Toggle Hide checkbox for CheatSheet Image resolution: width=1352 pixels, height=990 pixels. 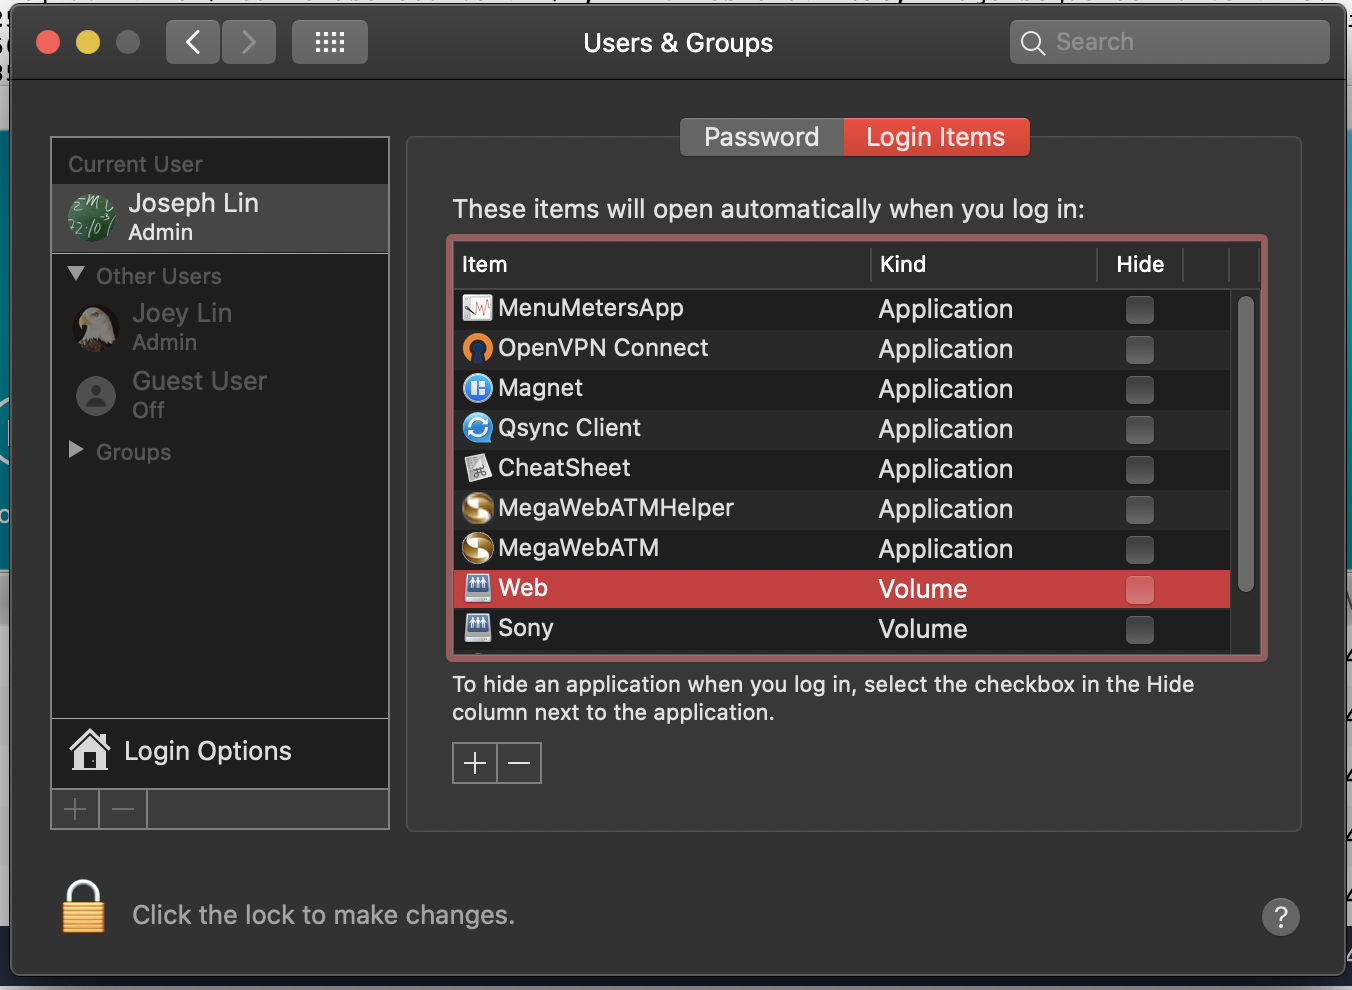coord(1139,470)
